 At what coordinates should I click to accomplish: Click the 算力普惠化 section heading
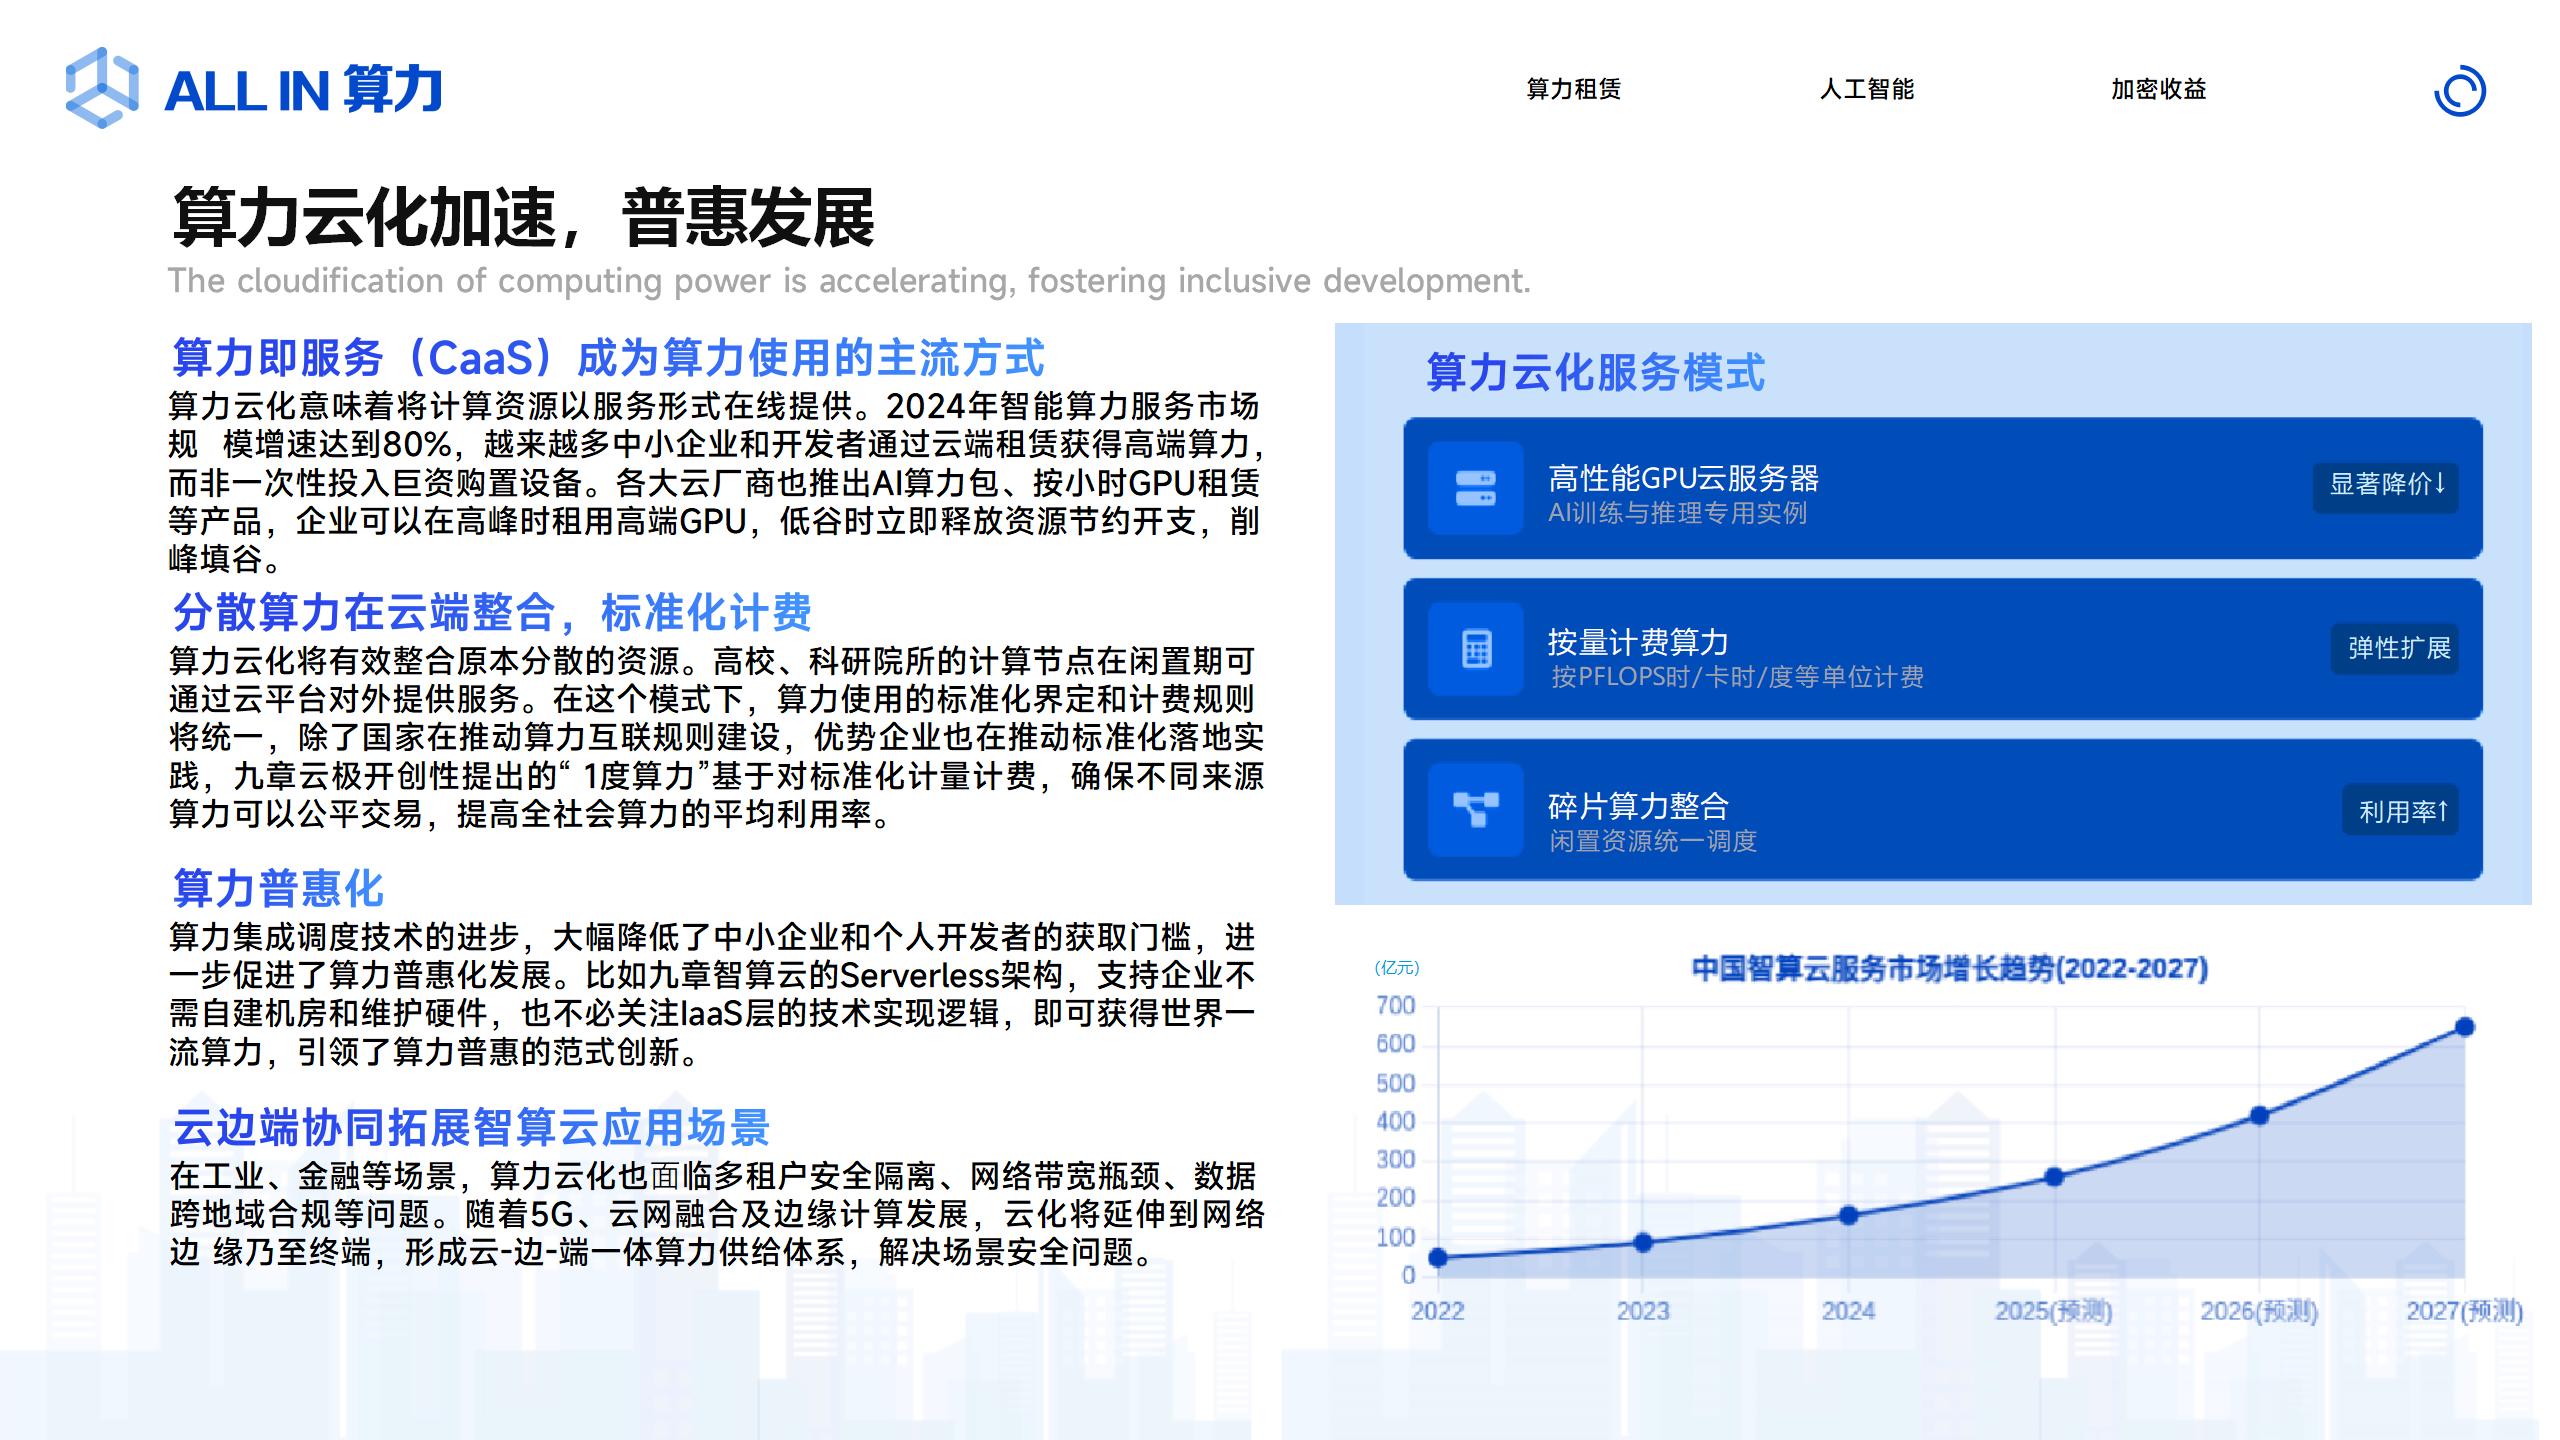(x=278, y=888)
